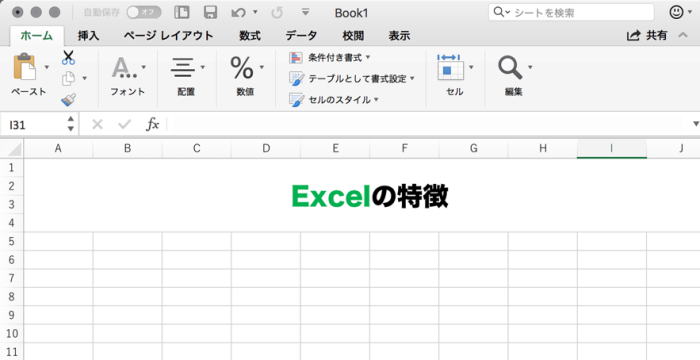Click the formula bar cancel X icon
This screenshot has width=700, height=360.
pos(97,124)
